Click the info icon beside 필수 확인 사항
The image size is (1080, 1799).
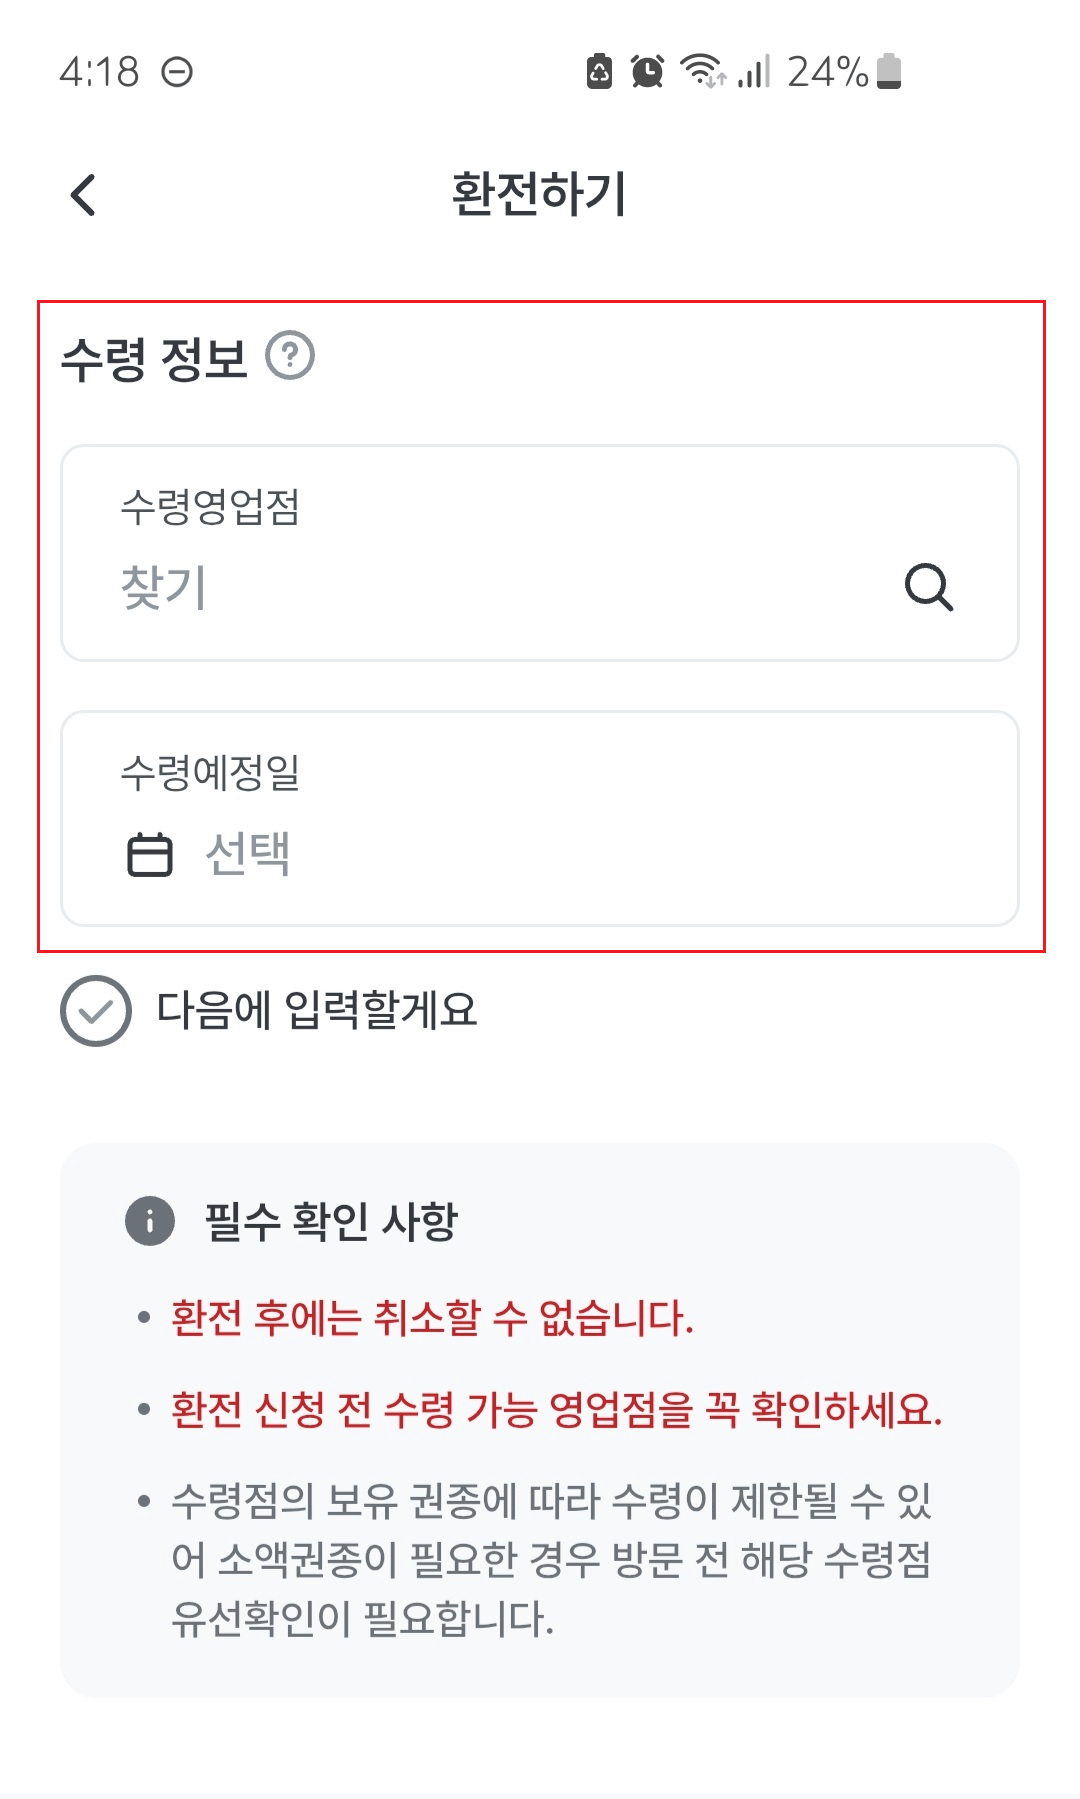tap(148, 1221)
